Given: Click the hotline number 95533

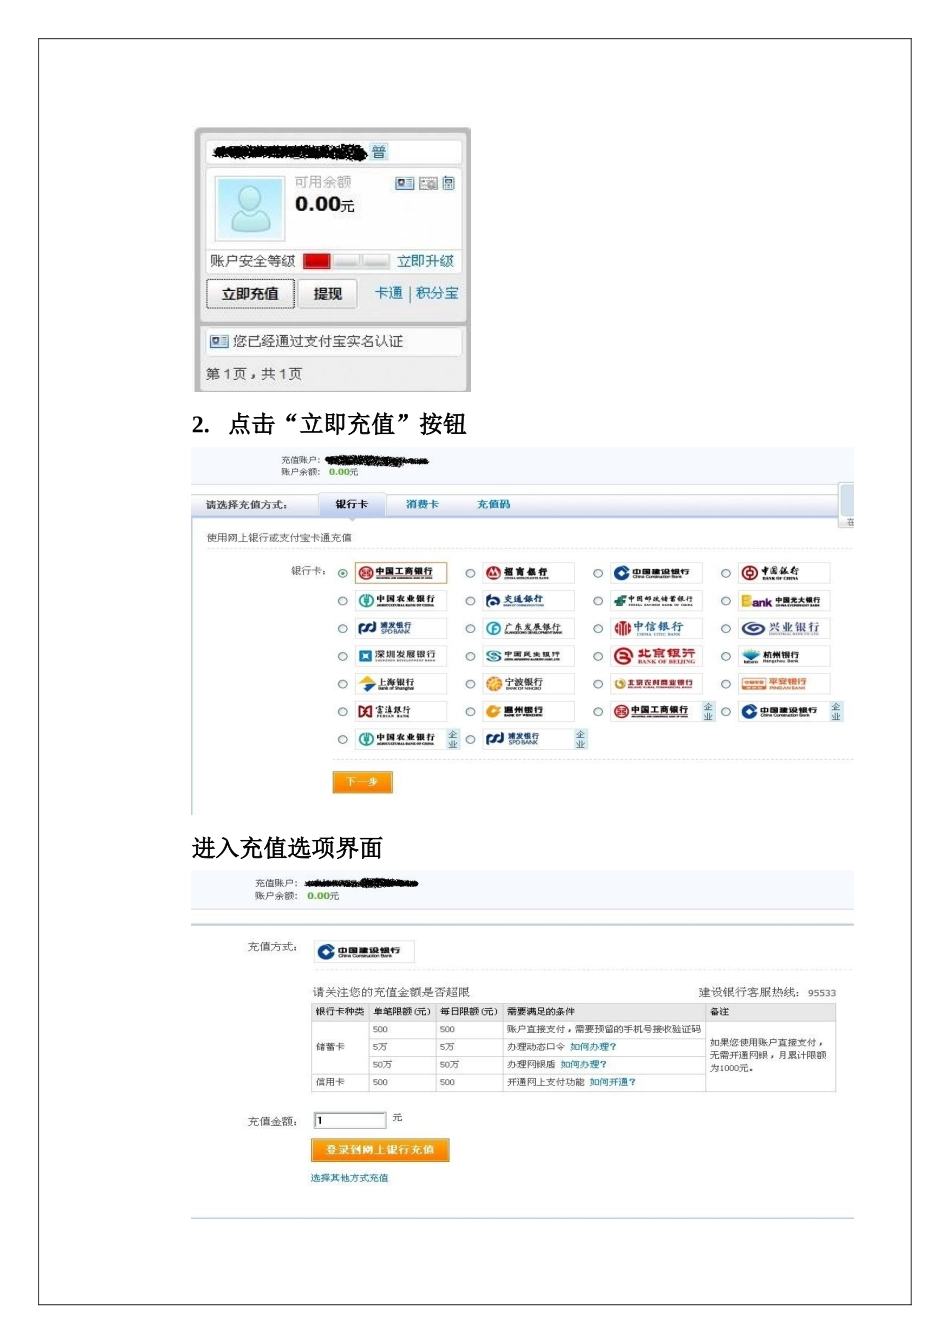Looking at the screenshot, I should [x=822, y=993].
